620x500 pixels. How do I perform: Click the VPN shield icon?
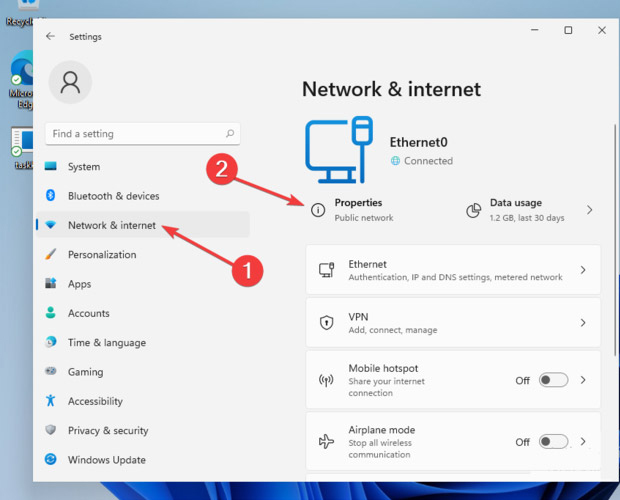(x=326, y=323)
